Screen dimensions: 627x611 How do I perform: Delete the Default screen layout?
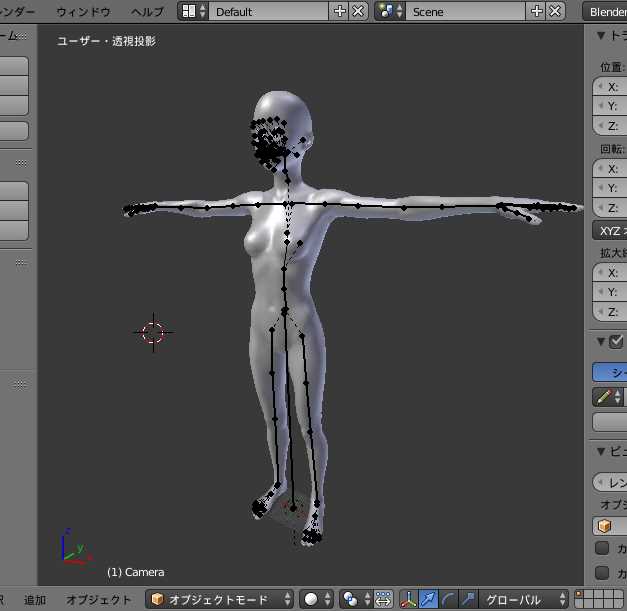click(x=358, y=11)
